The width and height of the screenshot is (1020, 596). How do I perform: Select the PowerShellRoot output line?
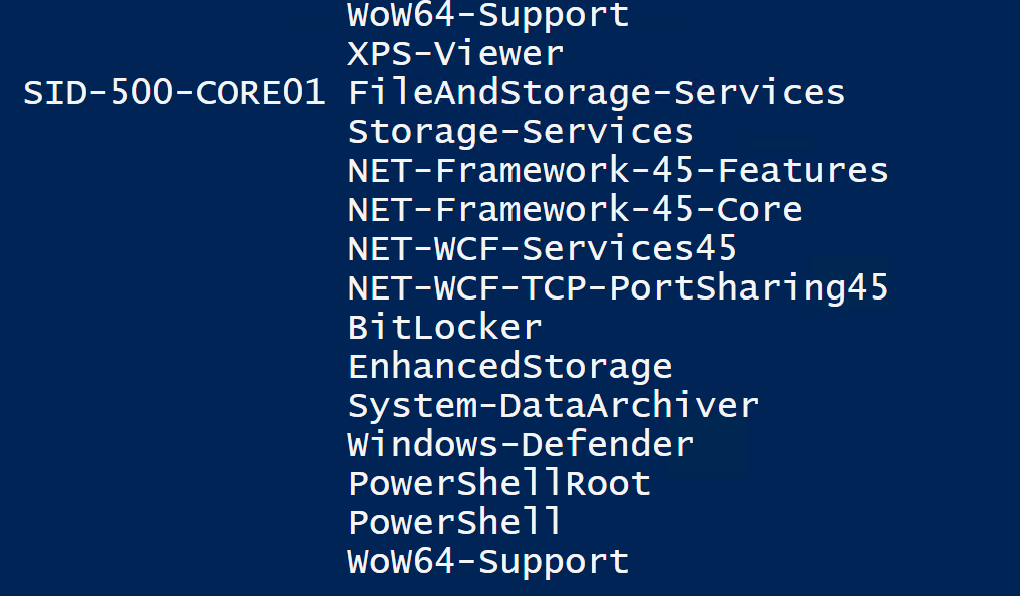pos(499,483)
